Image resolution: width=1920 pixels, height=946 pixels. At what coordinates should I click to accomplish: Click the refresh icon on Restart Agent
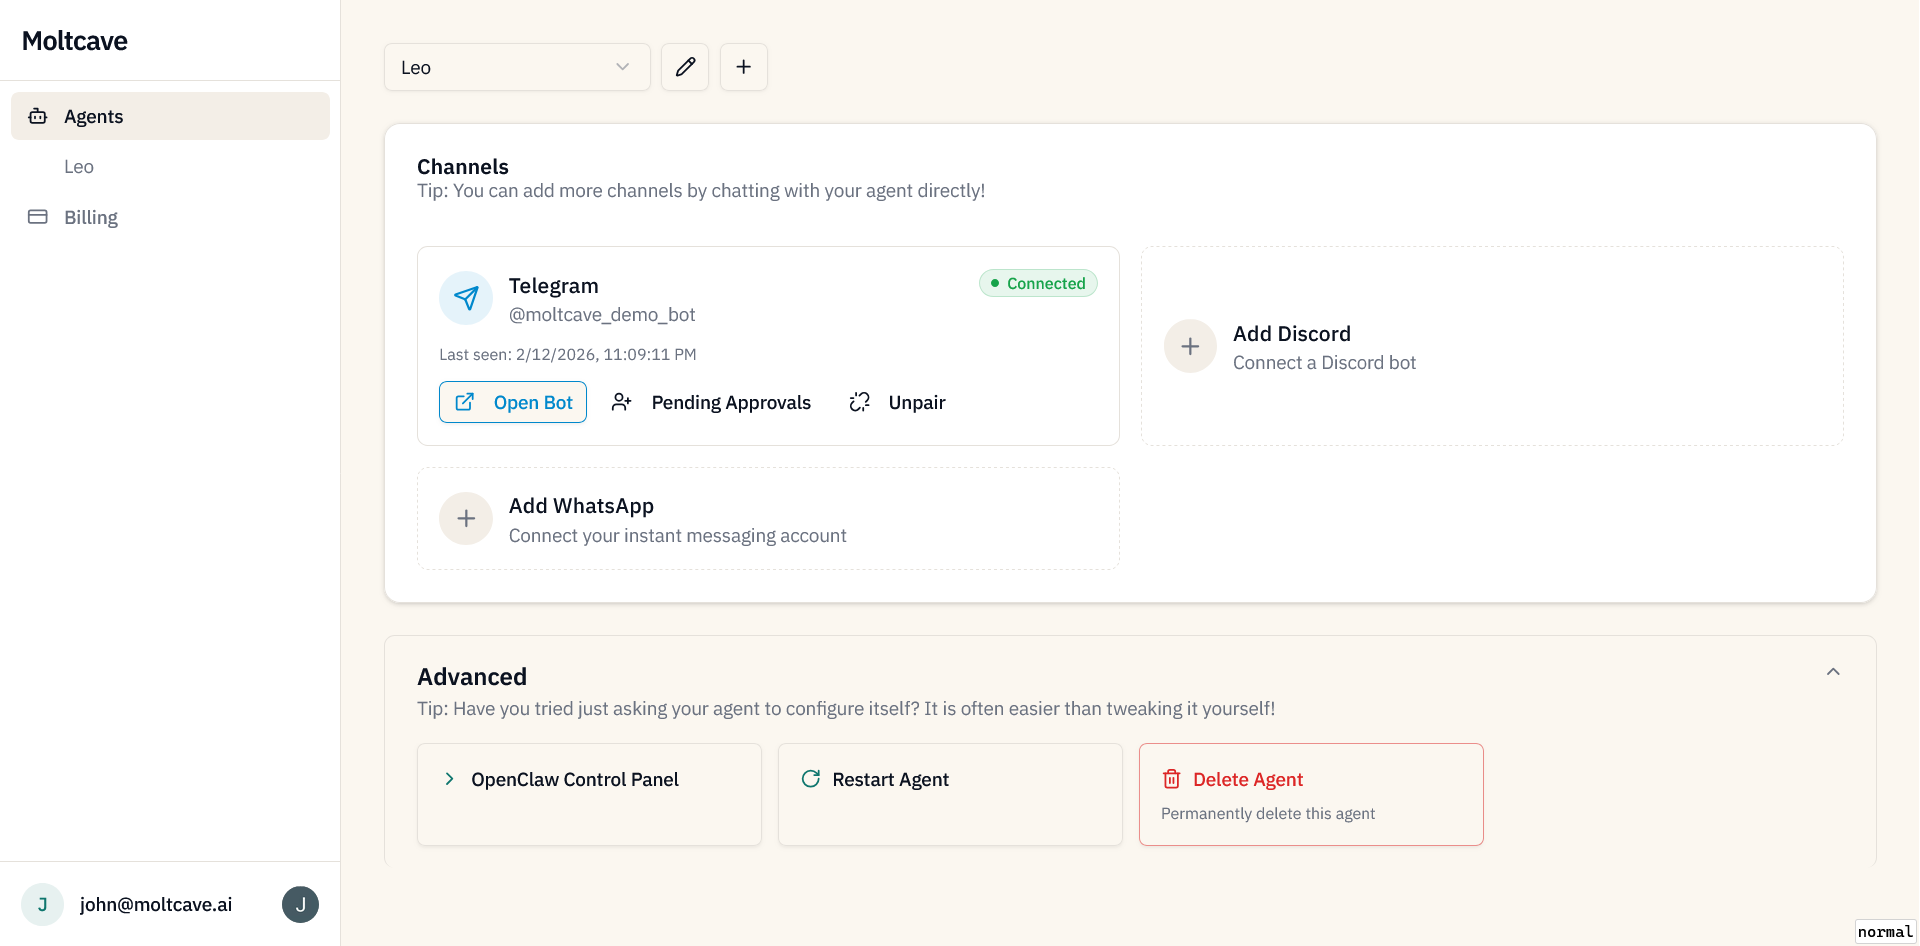pos(811,779)
